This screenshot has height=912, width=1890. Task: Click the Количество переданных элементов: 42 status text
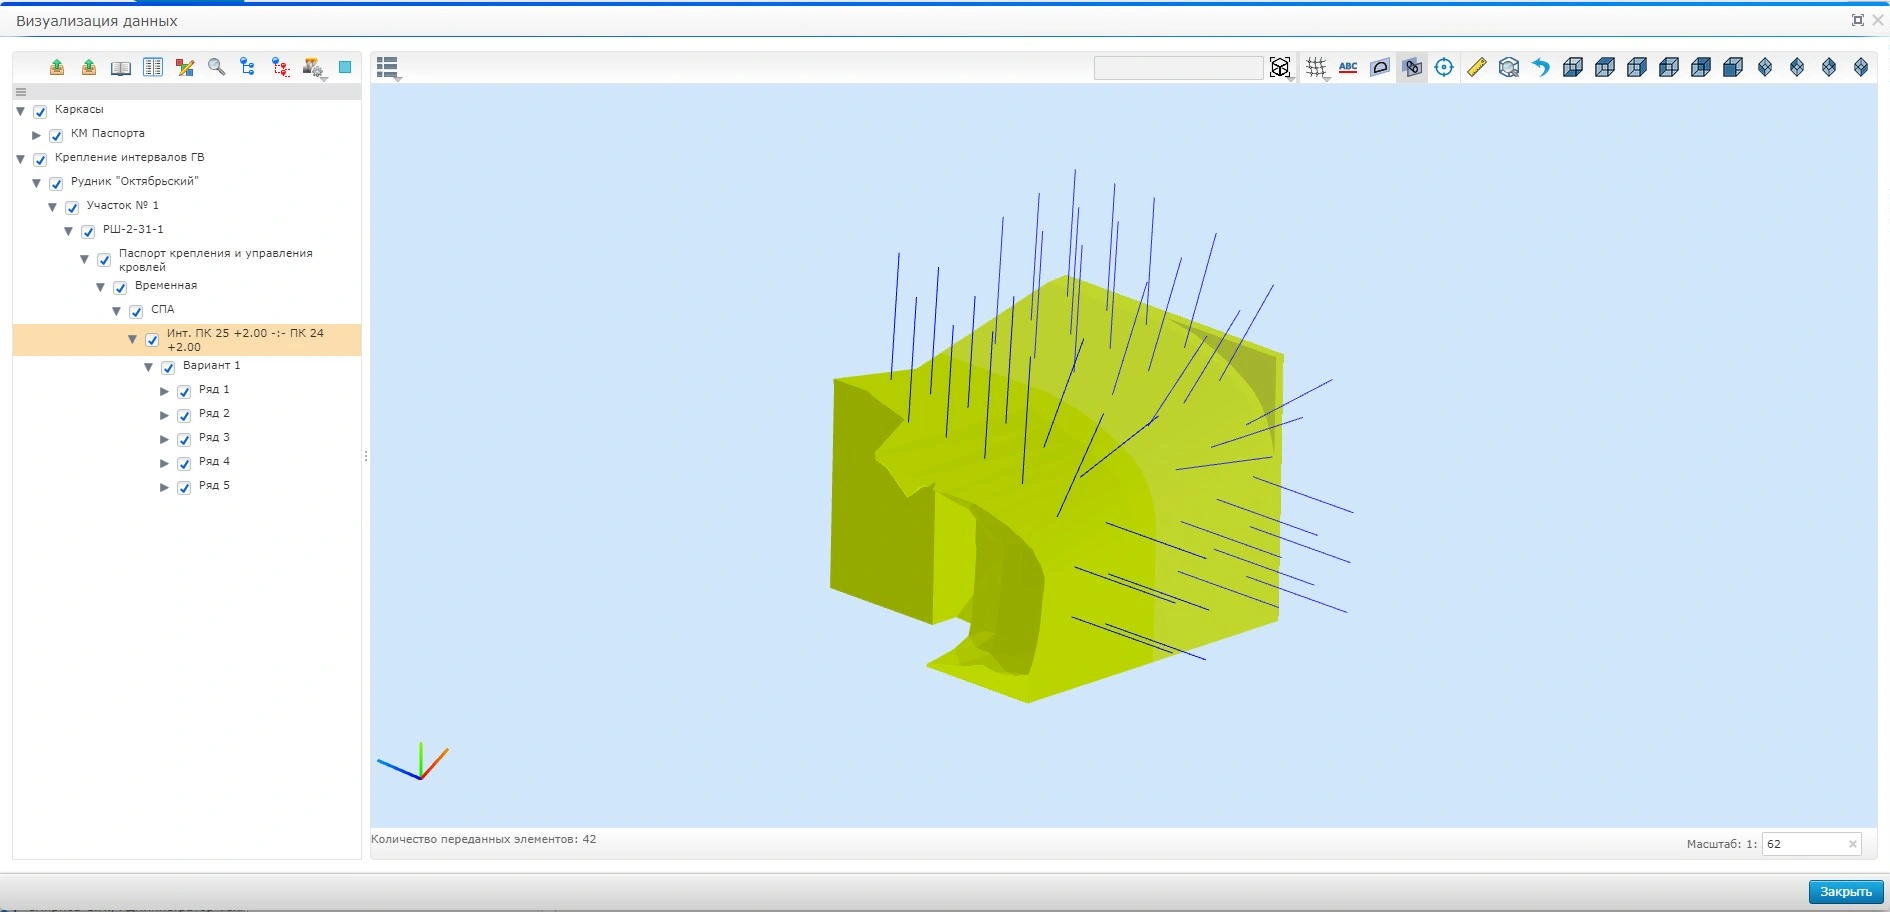click(484, 839)
